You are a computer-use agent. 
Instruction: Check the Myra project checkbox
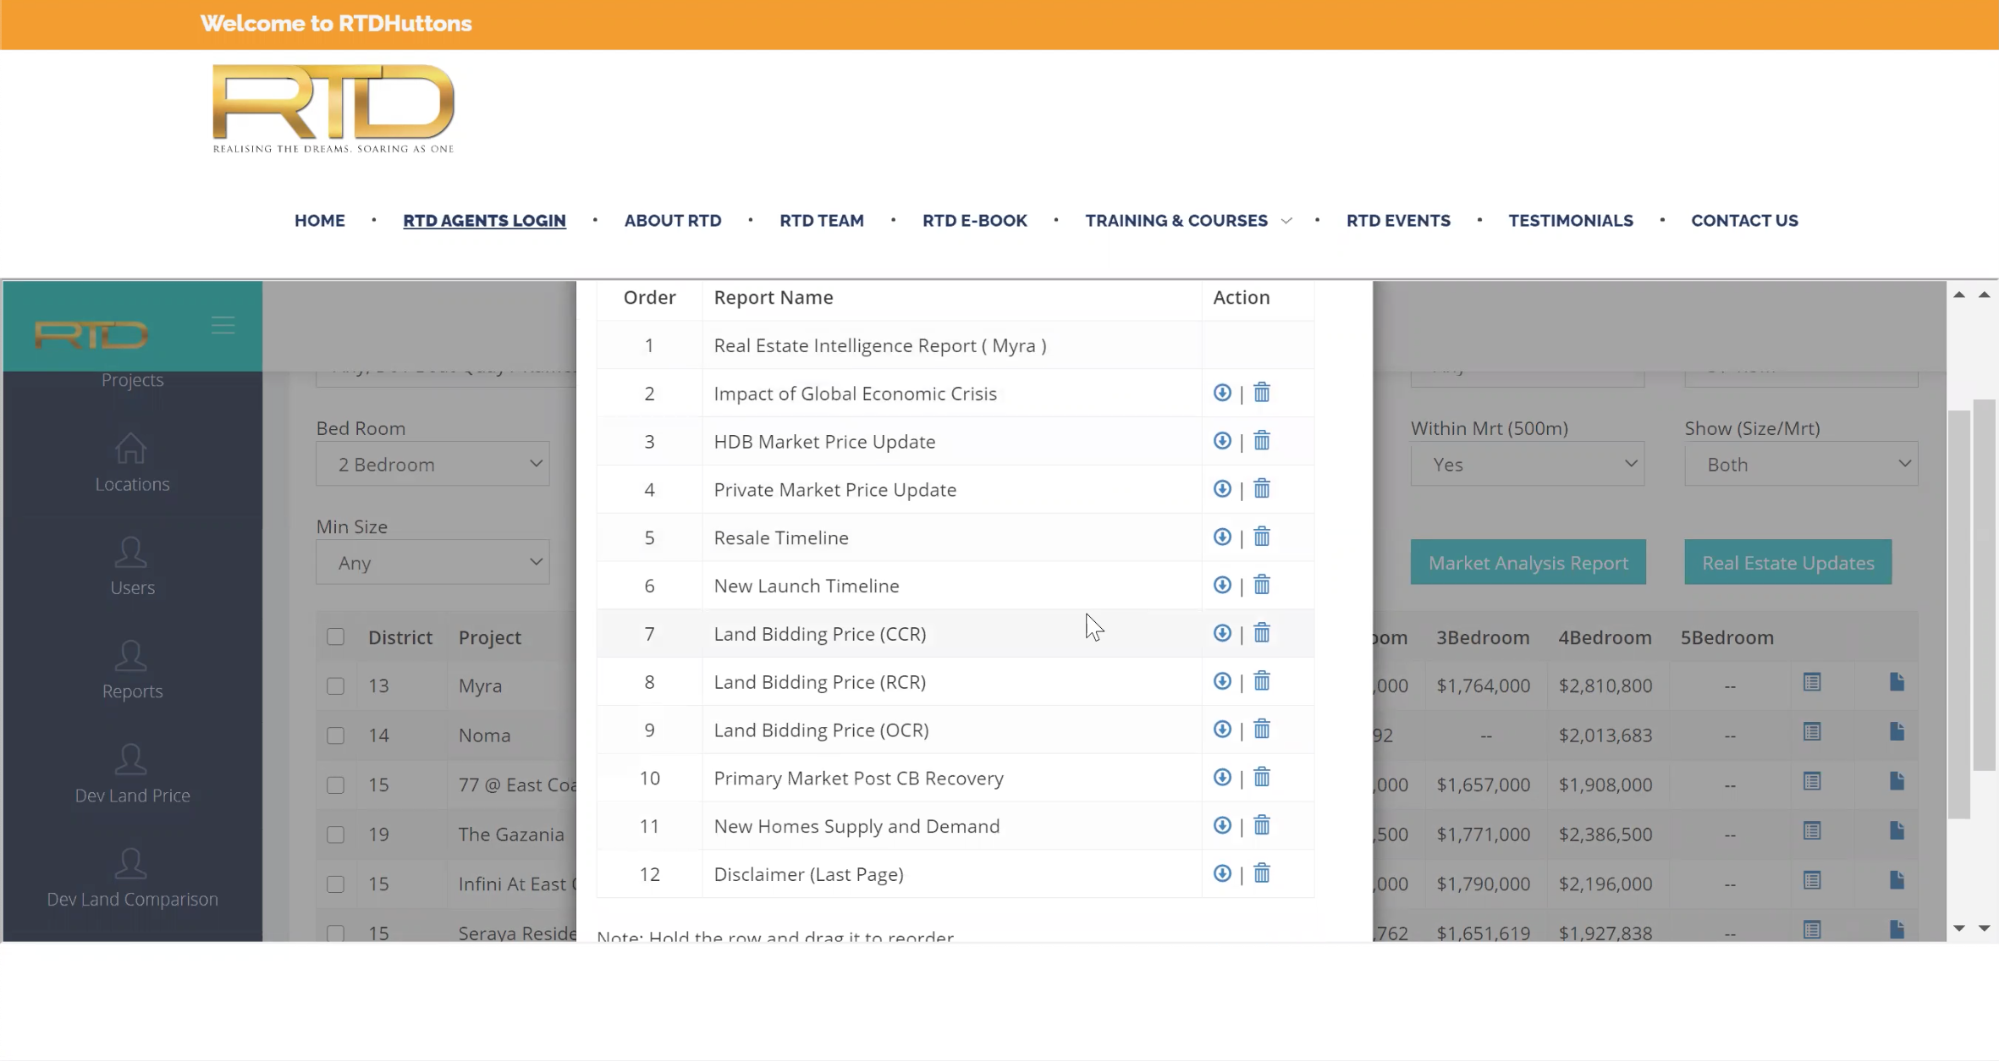(336, 686)
